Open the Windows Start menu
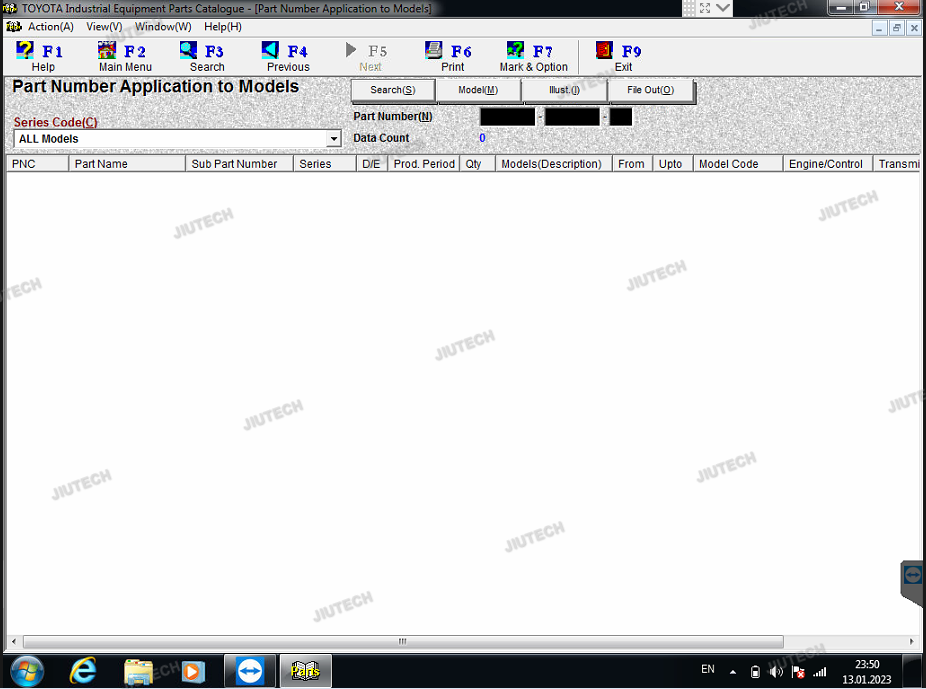Viewport: 926px width, 689px height. tap(27, 671)
